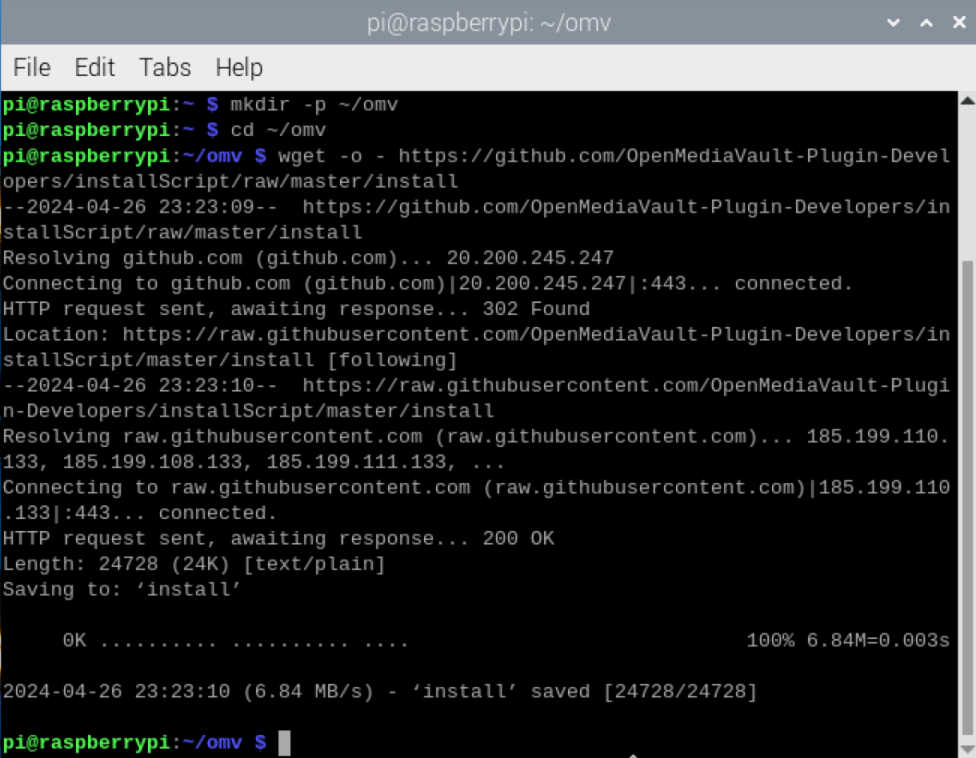The height and width of the screenshot is (758, 976).
Task: Click the '100% 6.84M=0.003s' progress text
Action: 848,640
